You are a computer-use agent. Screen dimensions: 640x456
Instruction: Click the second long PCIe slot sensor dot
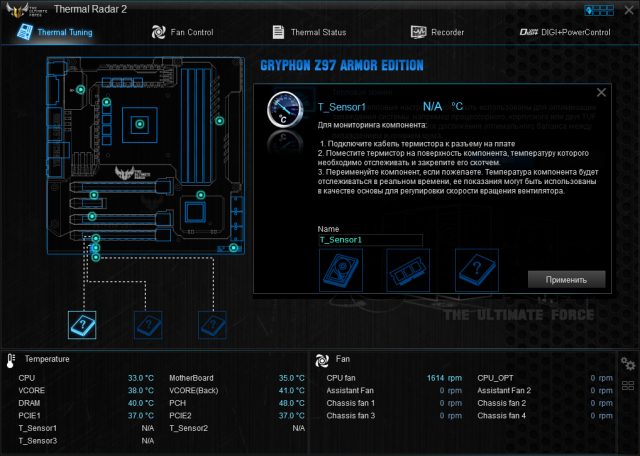[92, 216]
